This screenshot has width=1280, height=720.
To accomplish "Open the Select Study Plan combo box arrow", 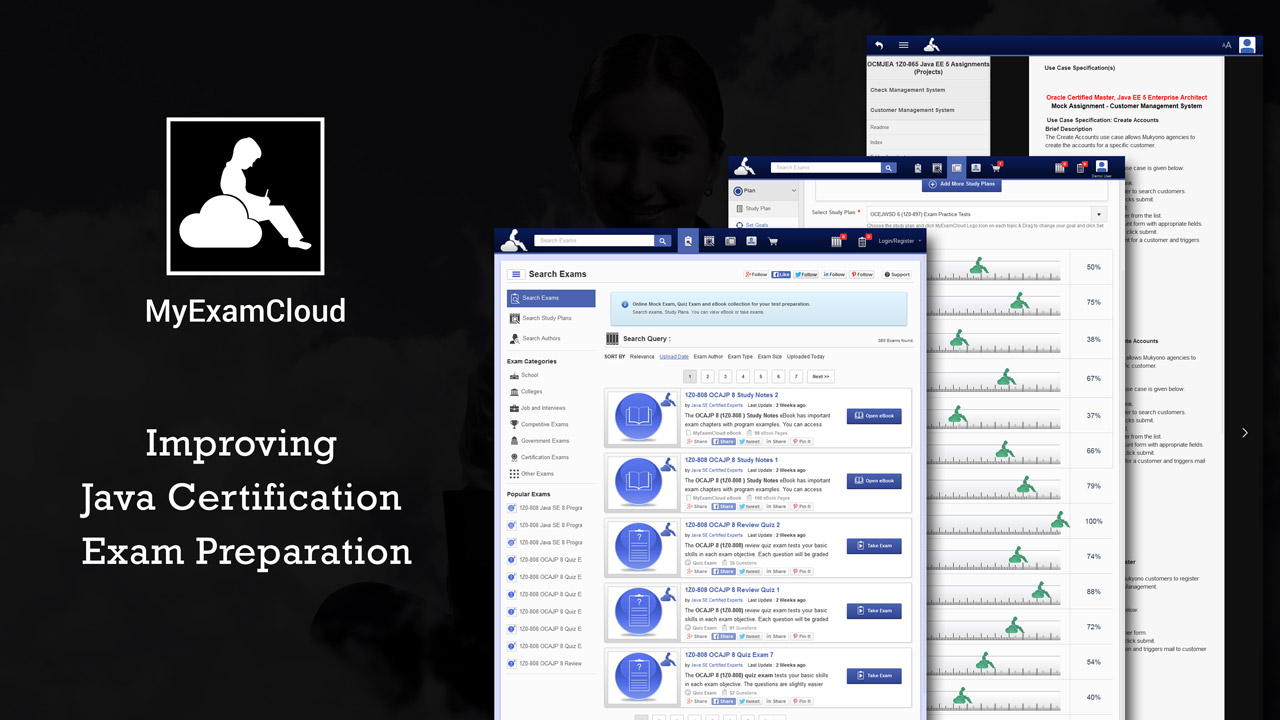I will point(1099,215).
